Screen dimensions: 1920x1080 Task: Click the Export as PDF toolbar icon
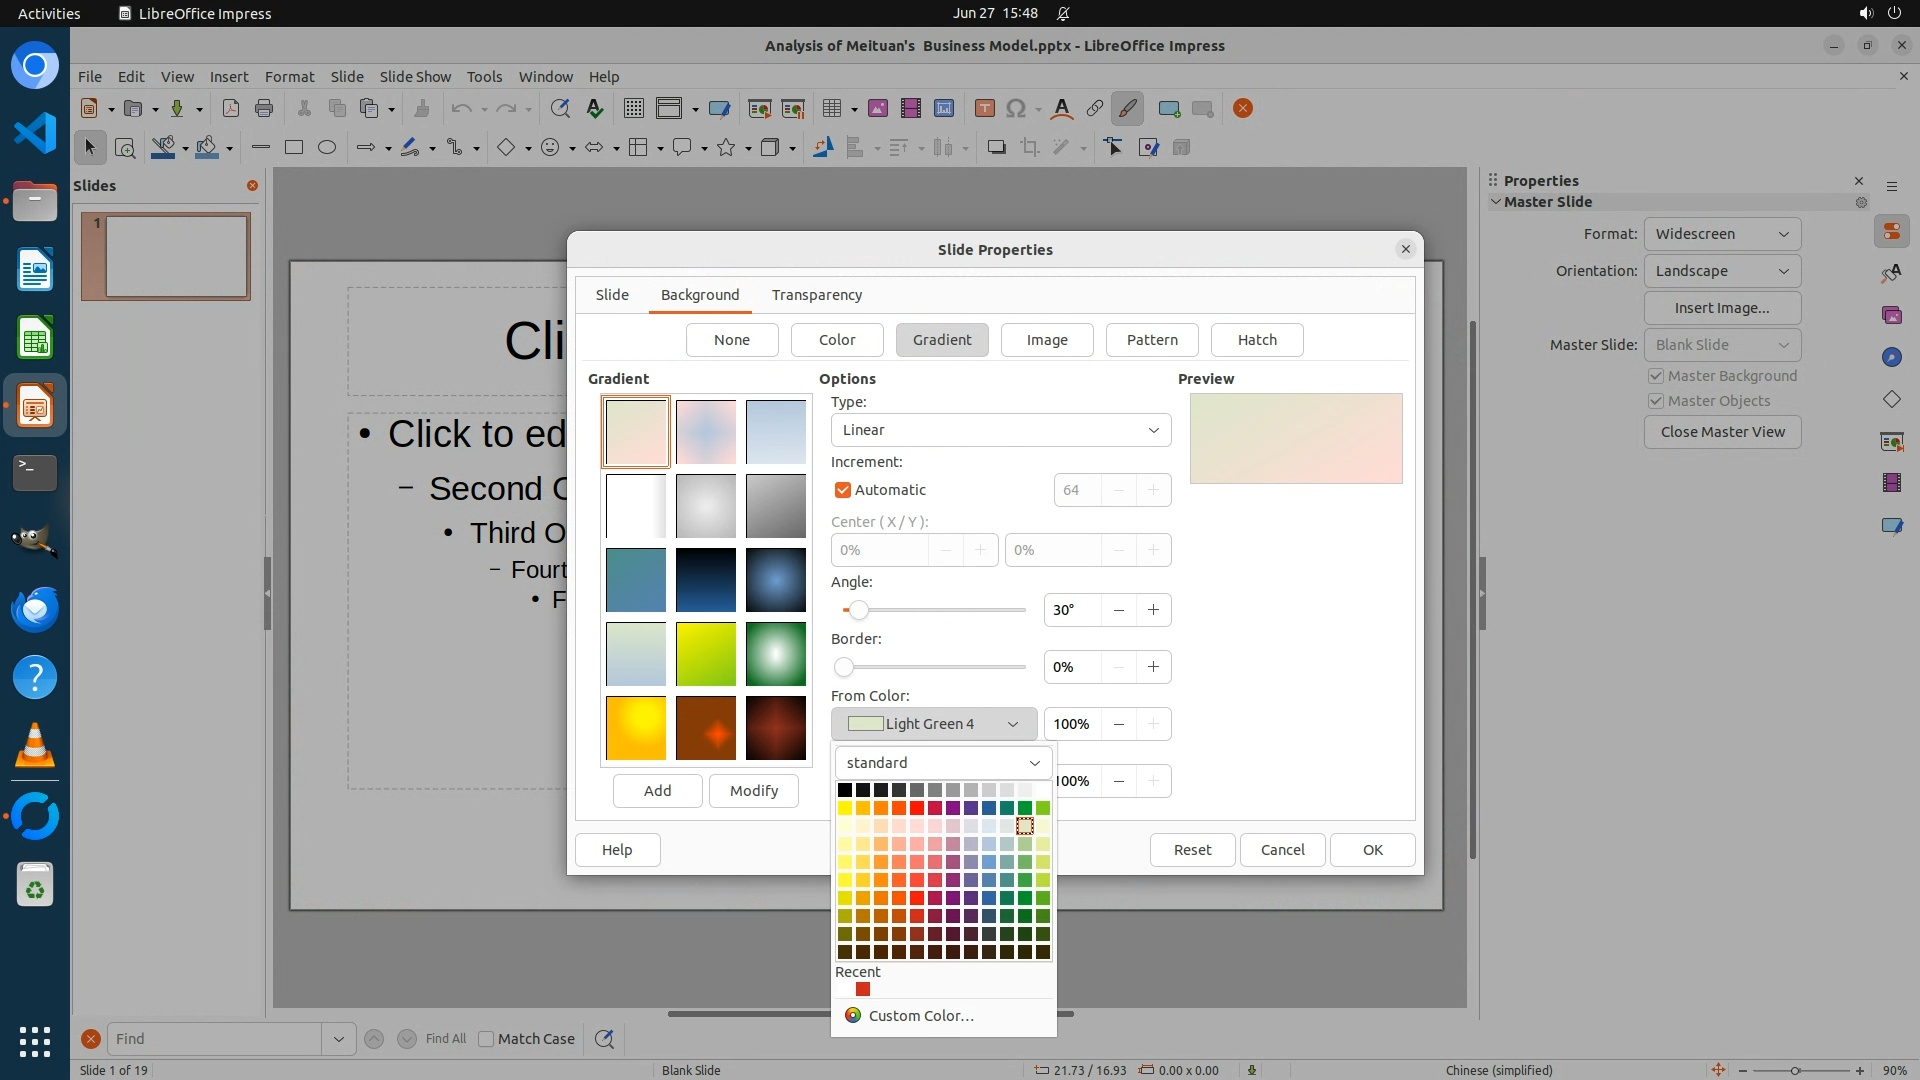pyautogui.click(x=231, y=109)
